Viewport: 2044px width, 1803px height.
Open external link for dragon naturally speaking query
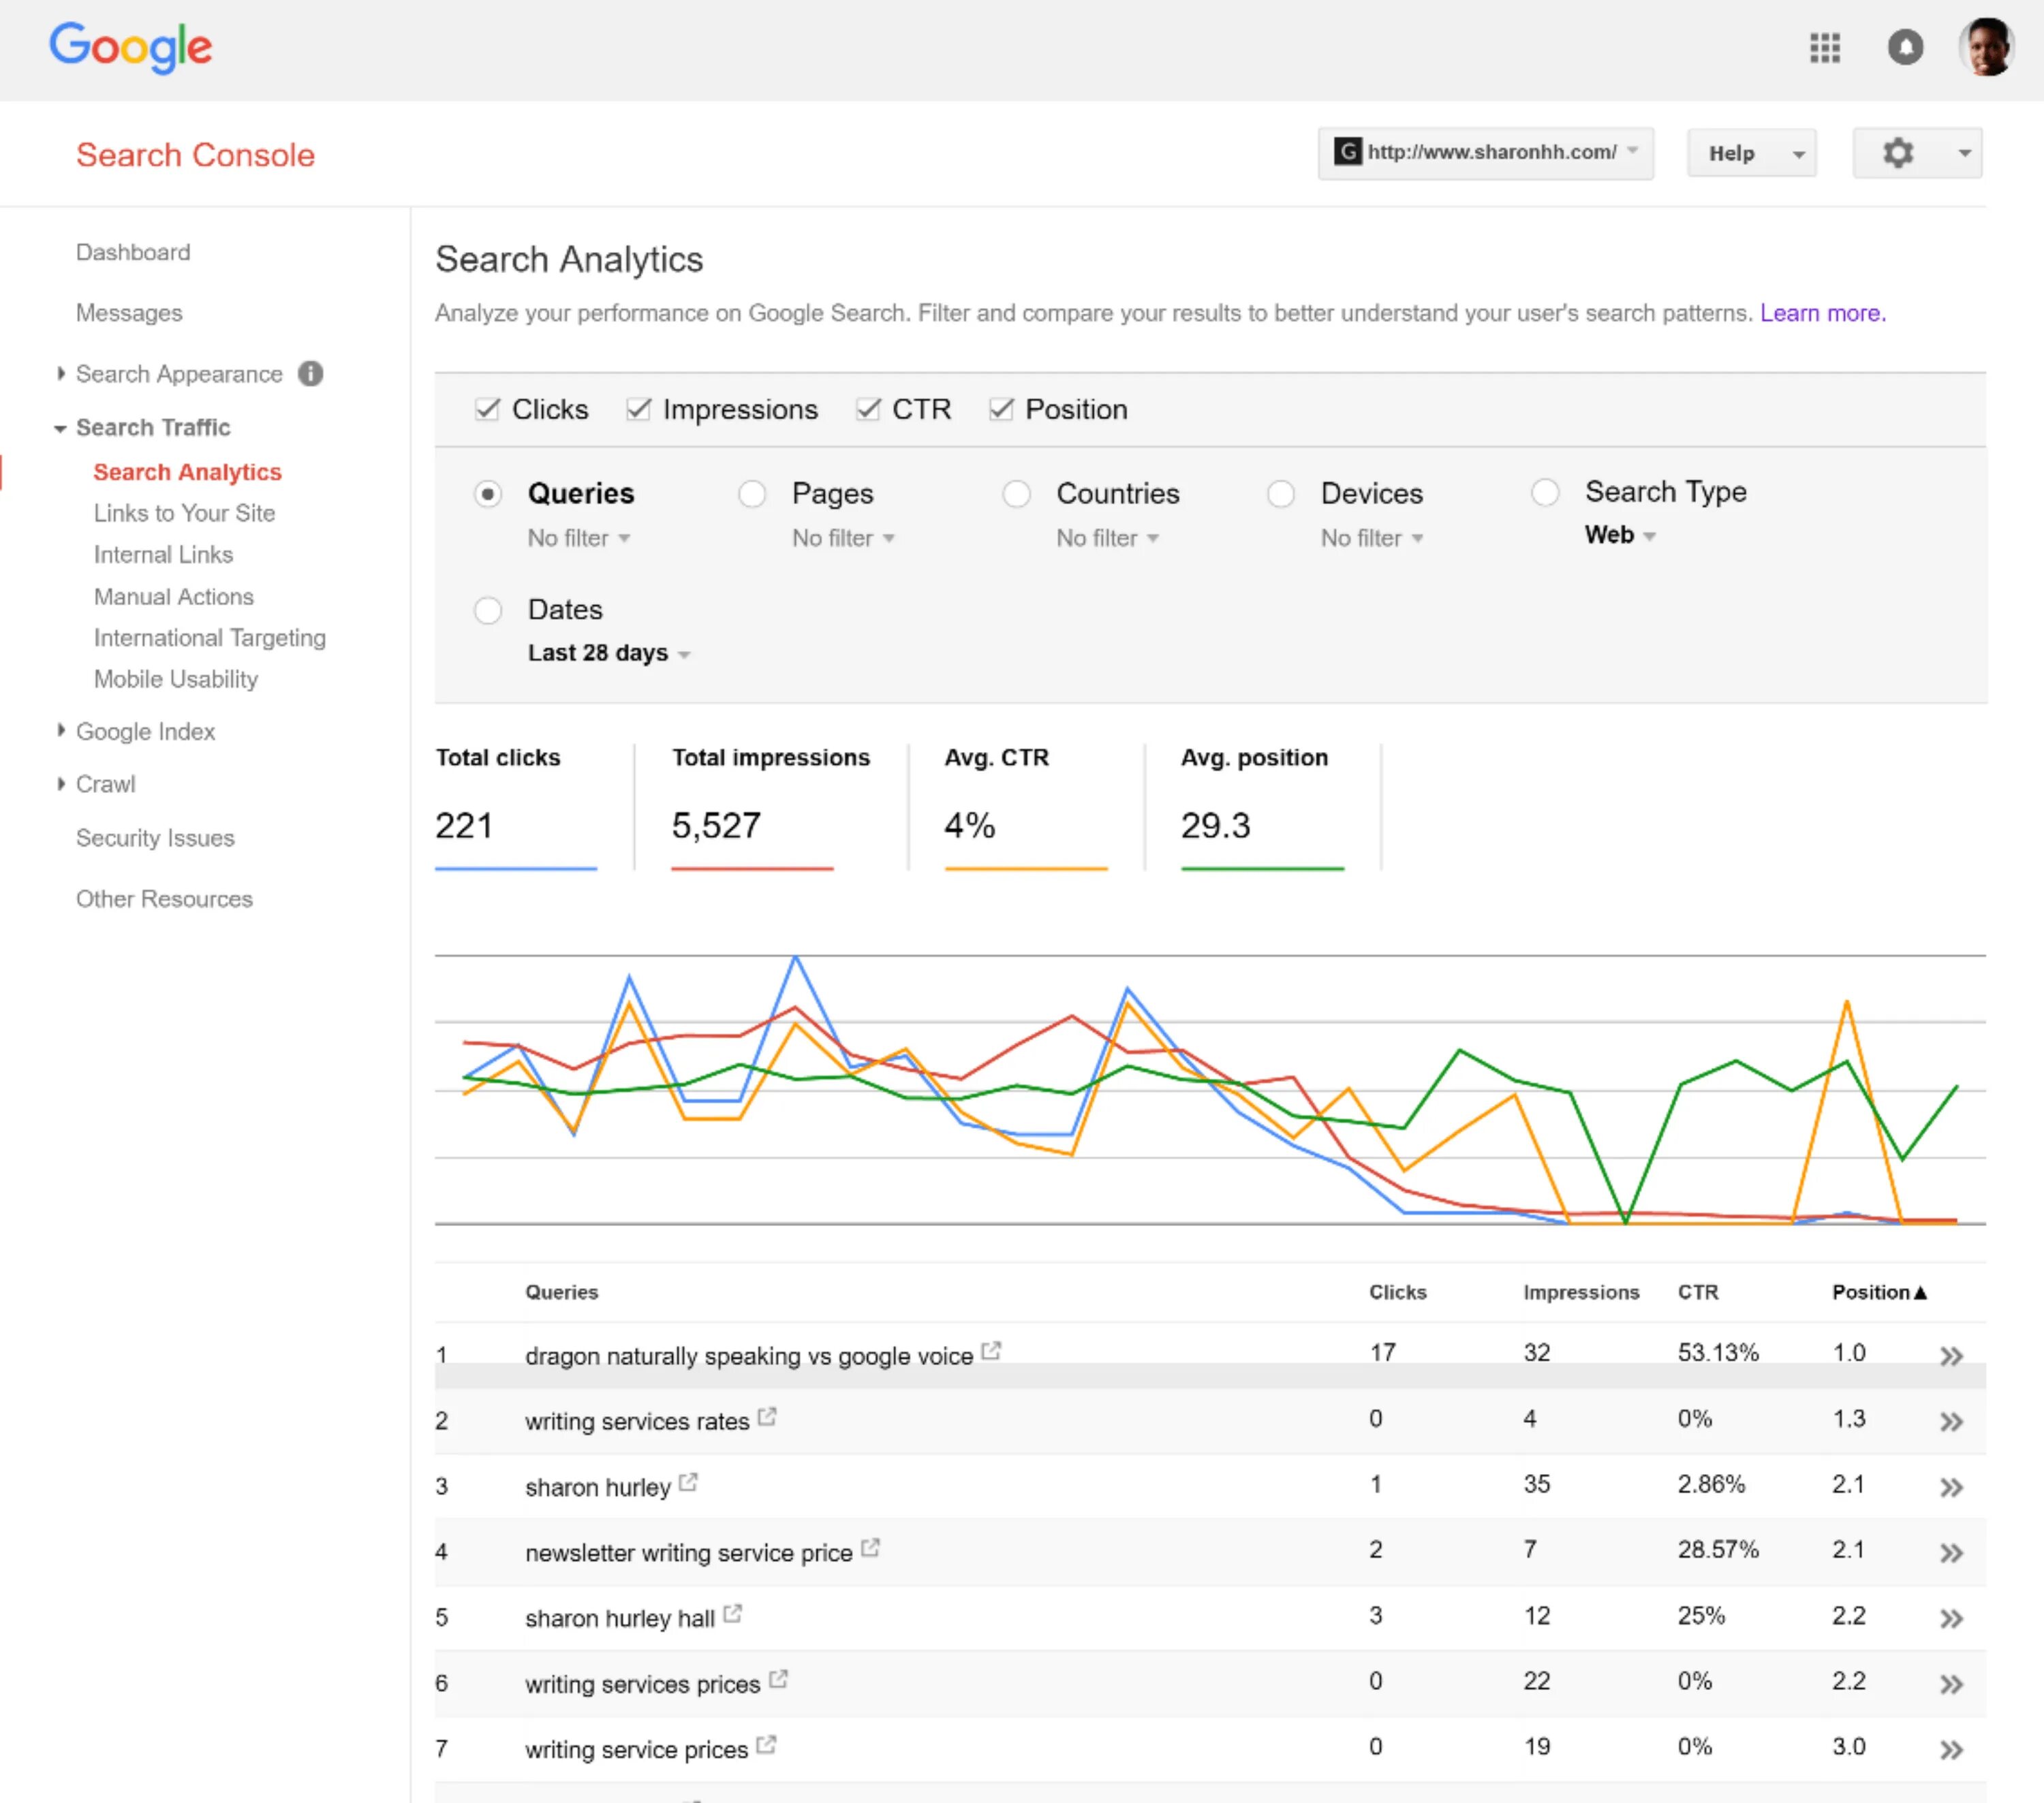(991, 1351)
